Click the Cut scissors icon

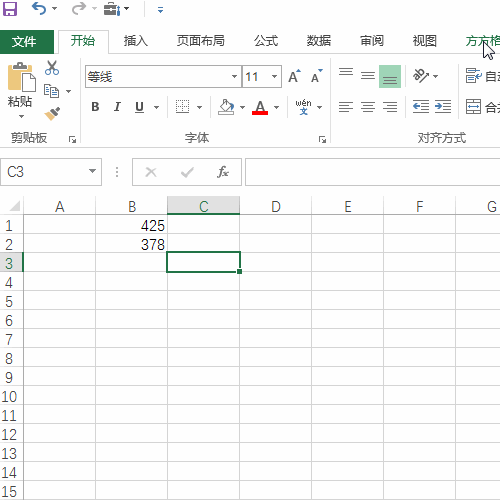pyautogui.click(x=52, y=68)
